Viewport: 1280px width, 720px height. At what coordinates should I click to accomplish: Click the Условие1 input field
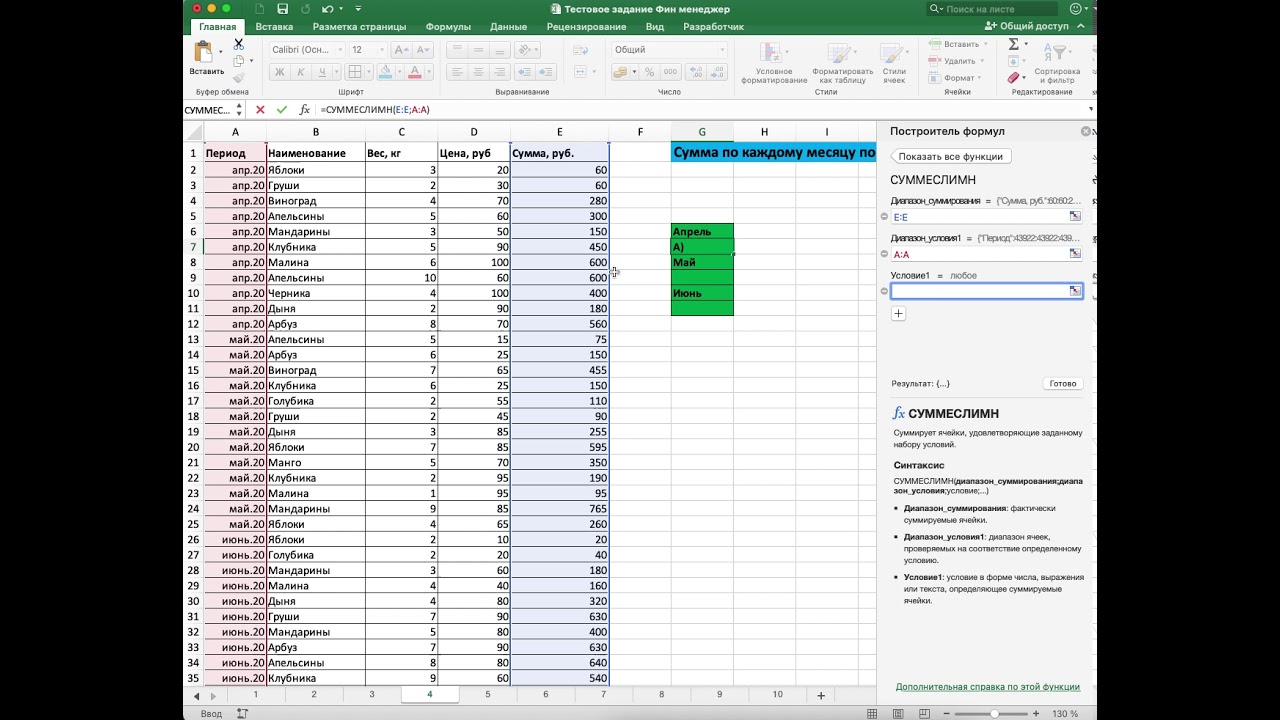[986, 291]
